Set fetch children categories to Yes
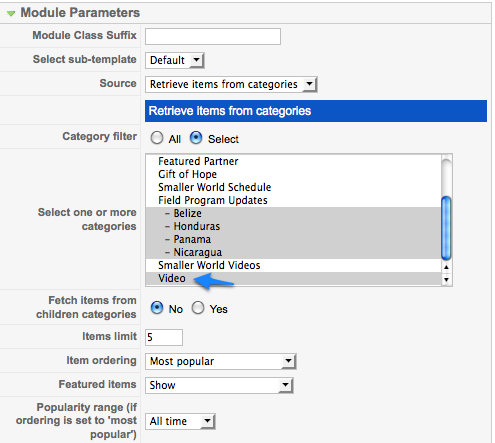This screenshot has height=443, width=495. coord(198,308)
